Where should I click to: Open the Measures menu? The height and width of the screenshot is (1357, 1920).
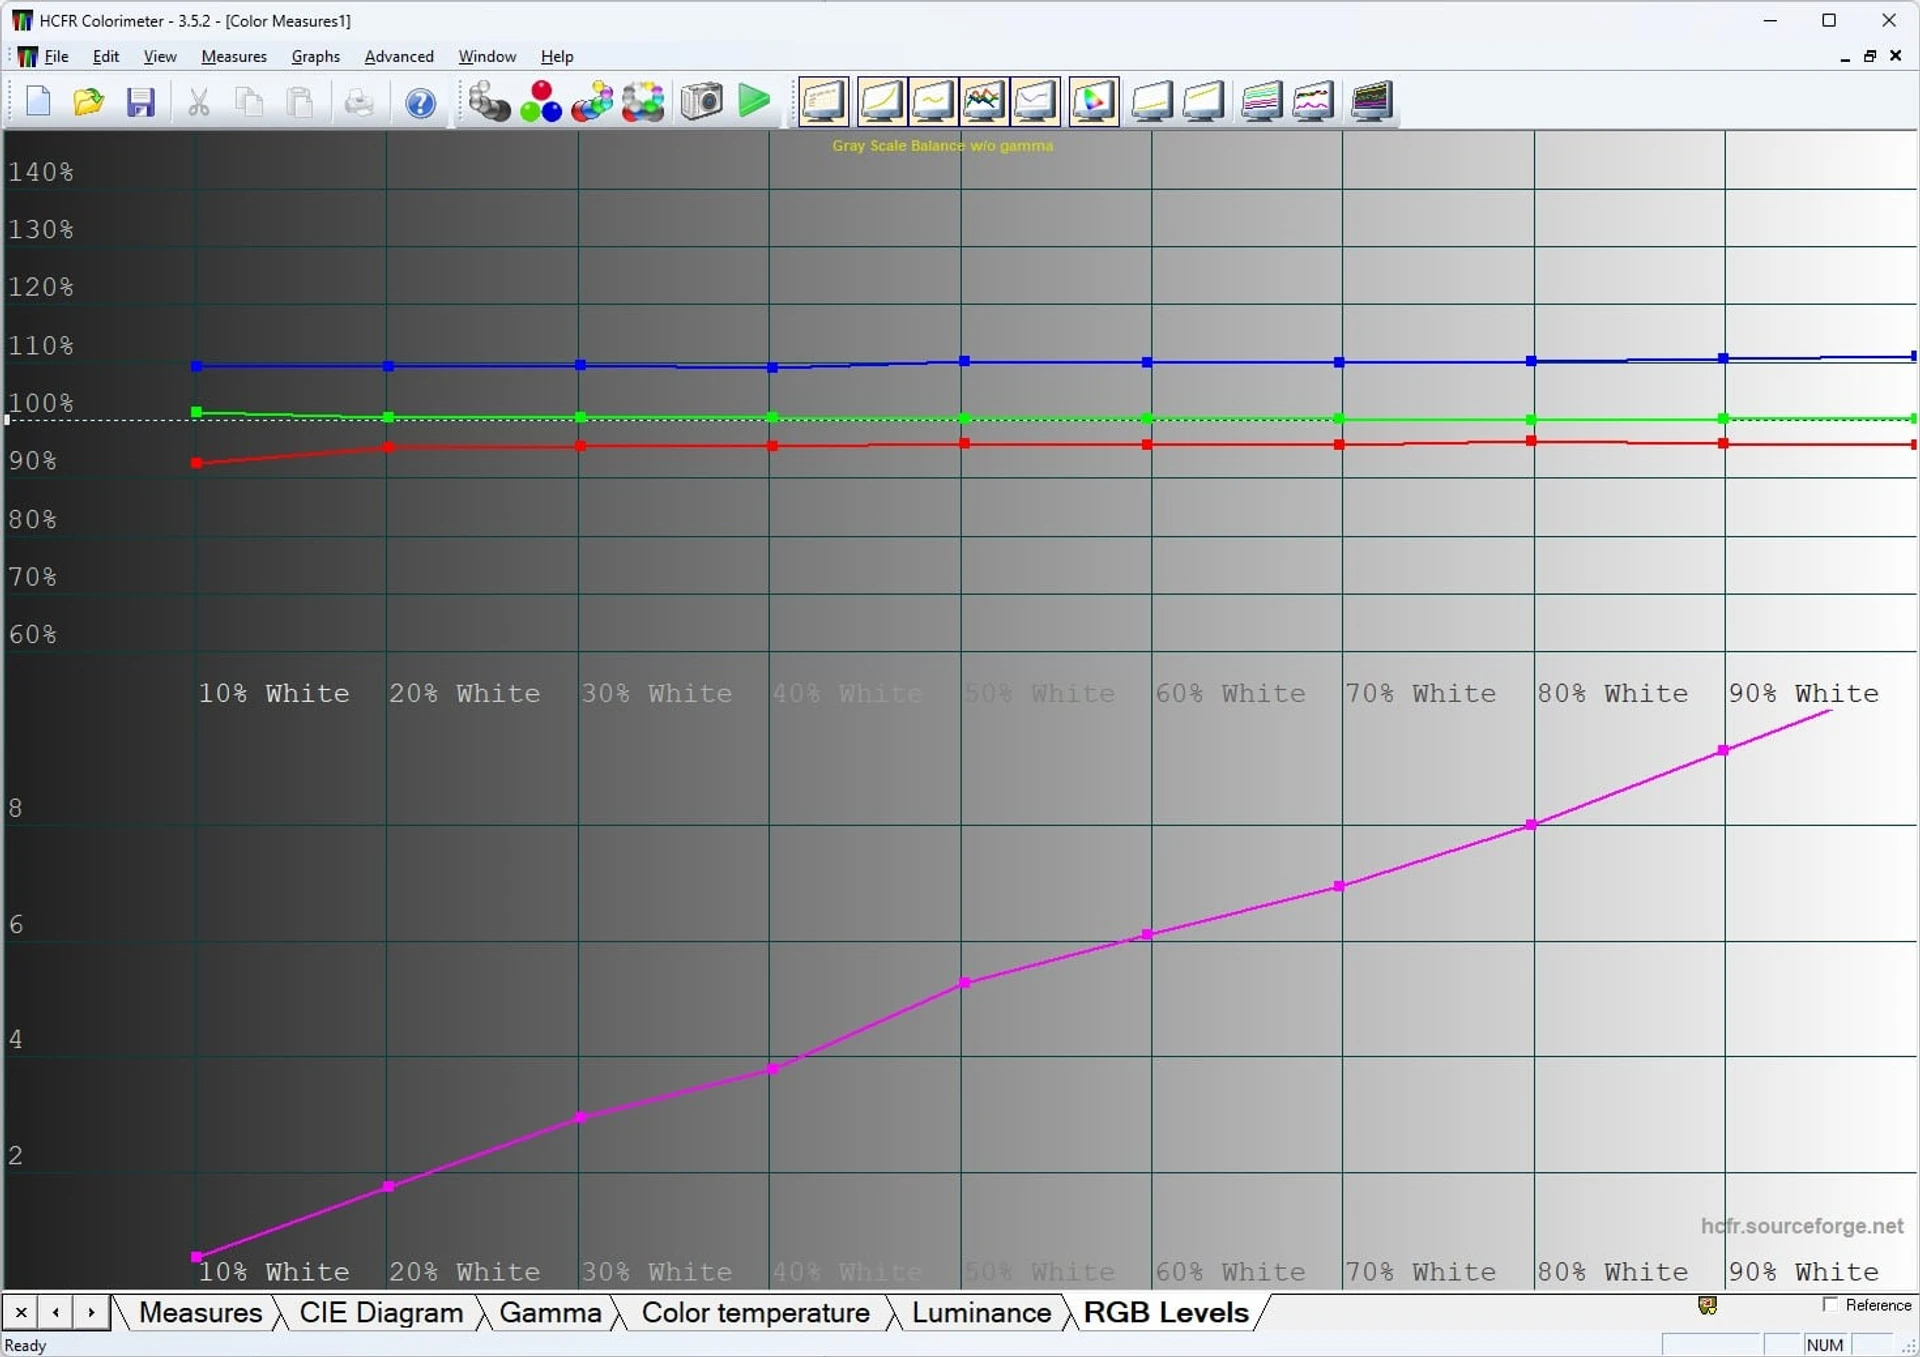234,56
